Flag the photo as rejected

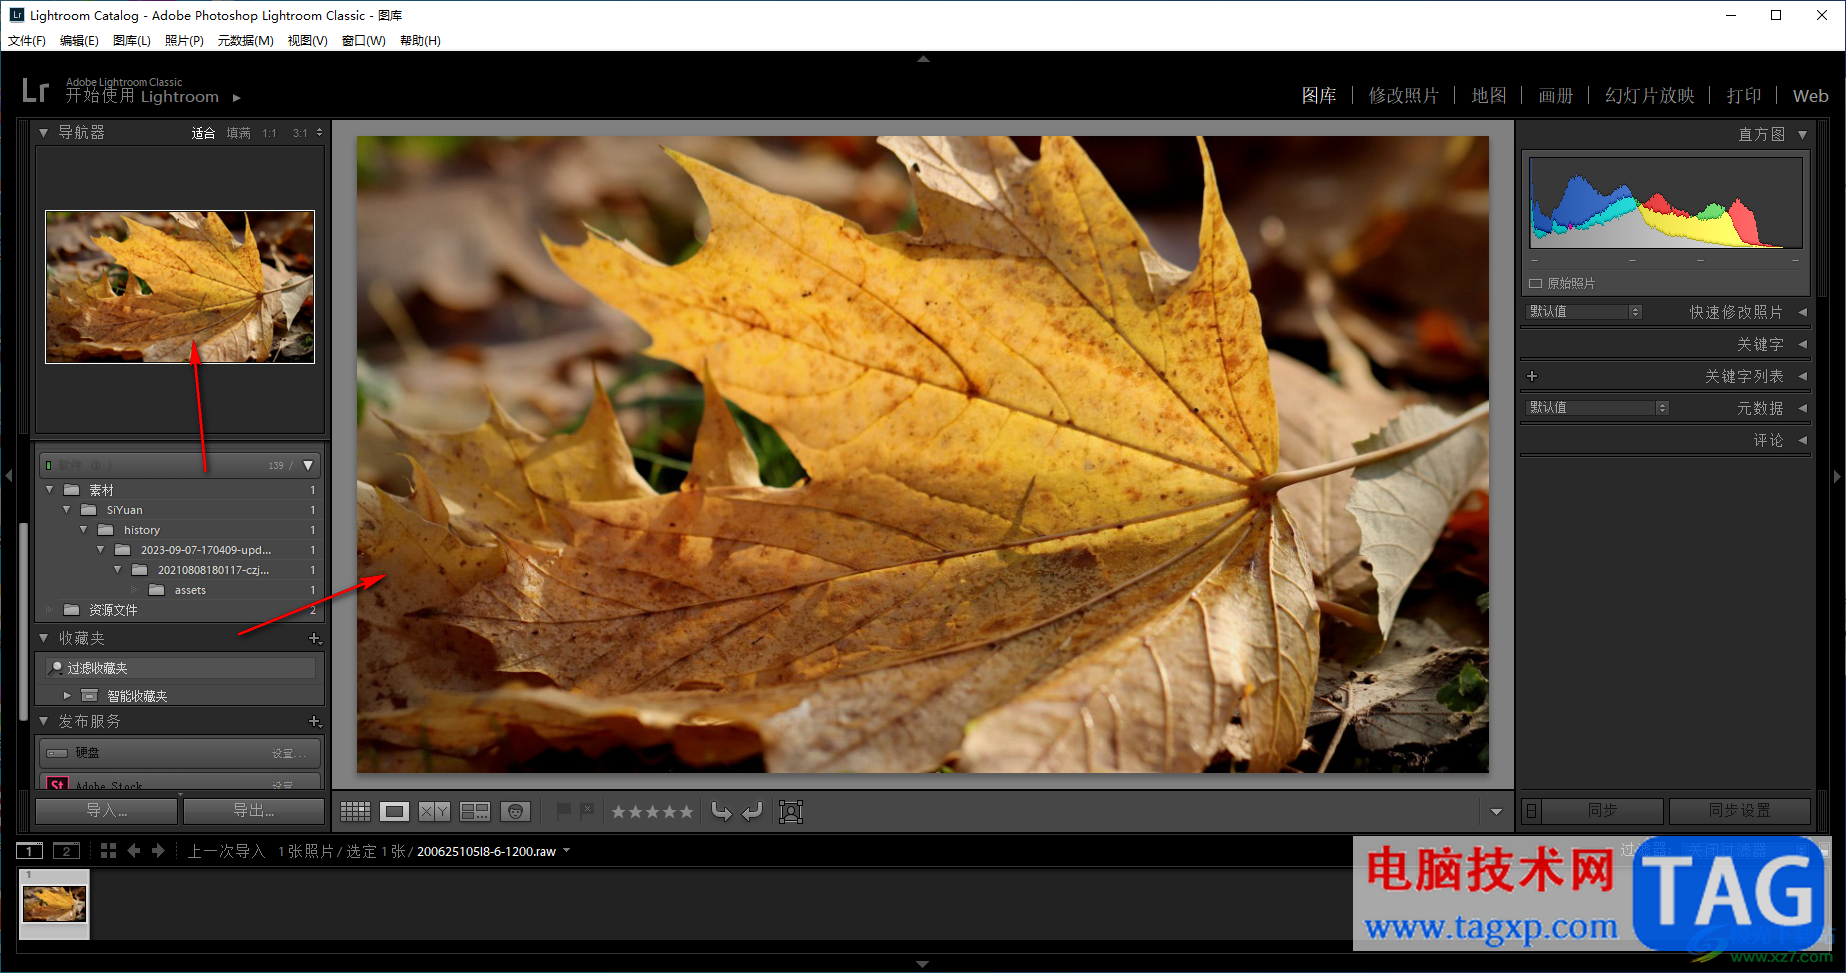click(587, 811)
